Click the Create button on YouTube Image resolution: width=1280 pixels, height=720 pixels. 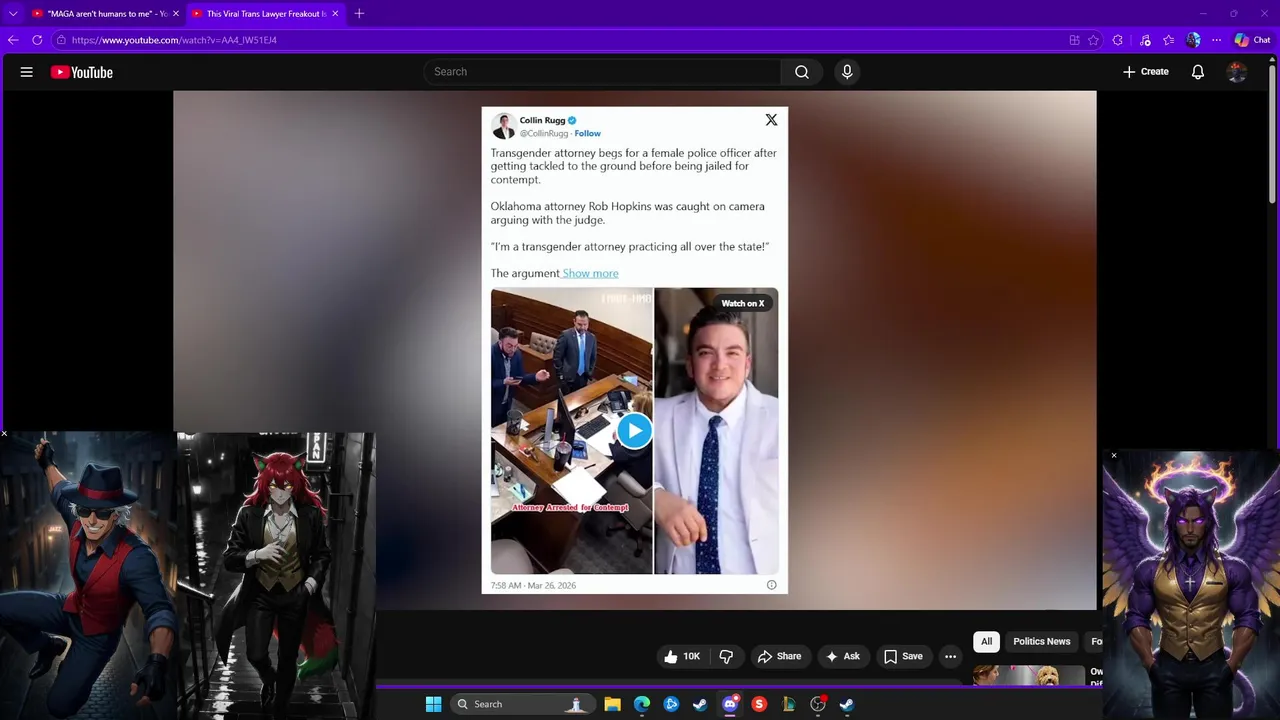pos(1145,72)
